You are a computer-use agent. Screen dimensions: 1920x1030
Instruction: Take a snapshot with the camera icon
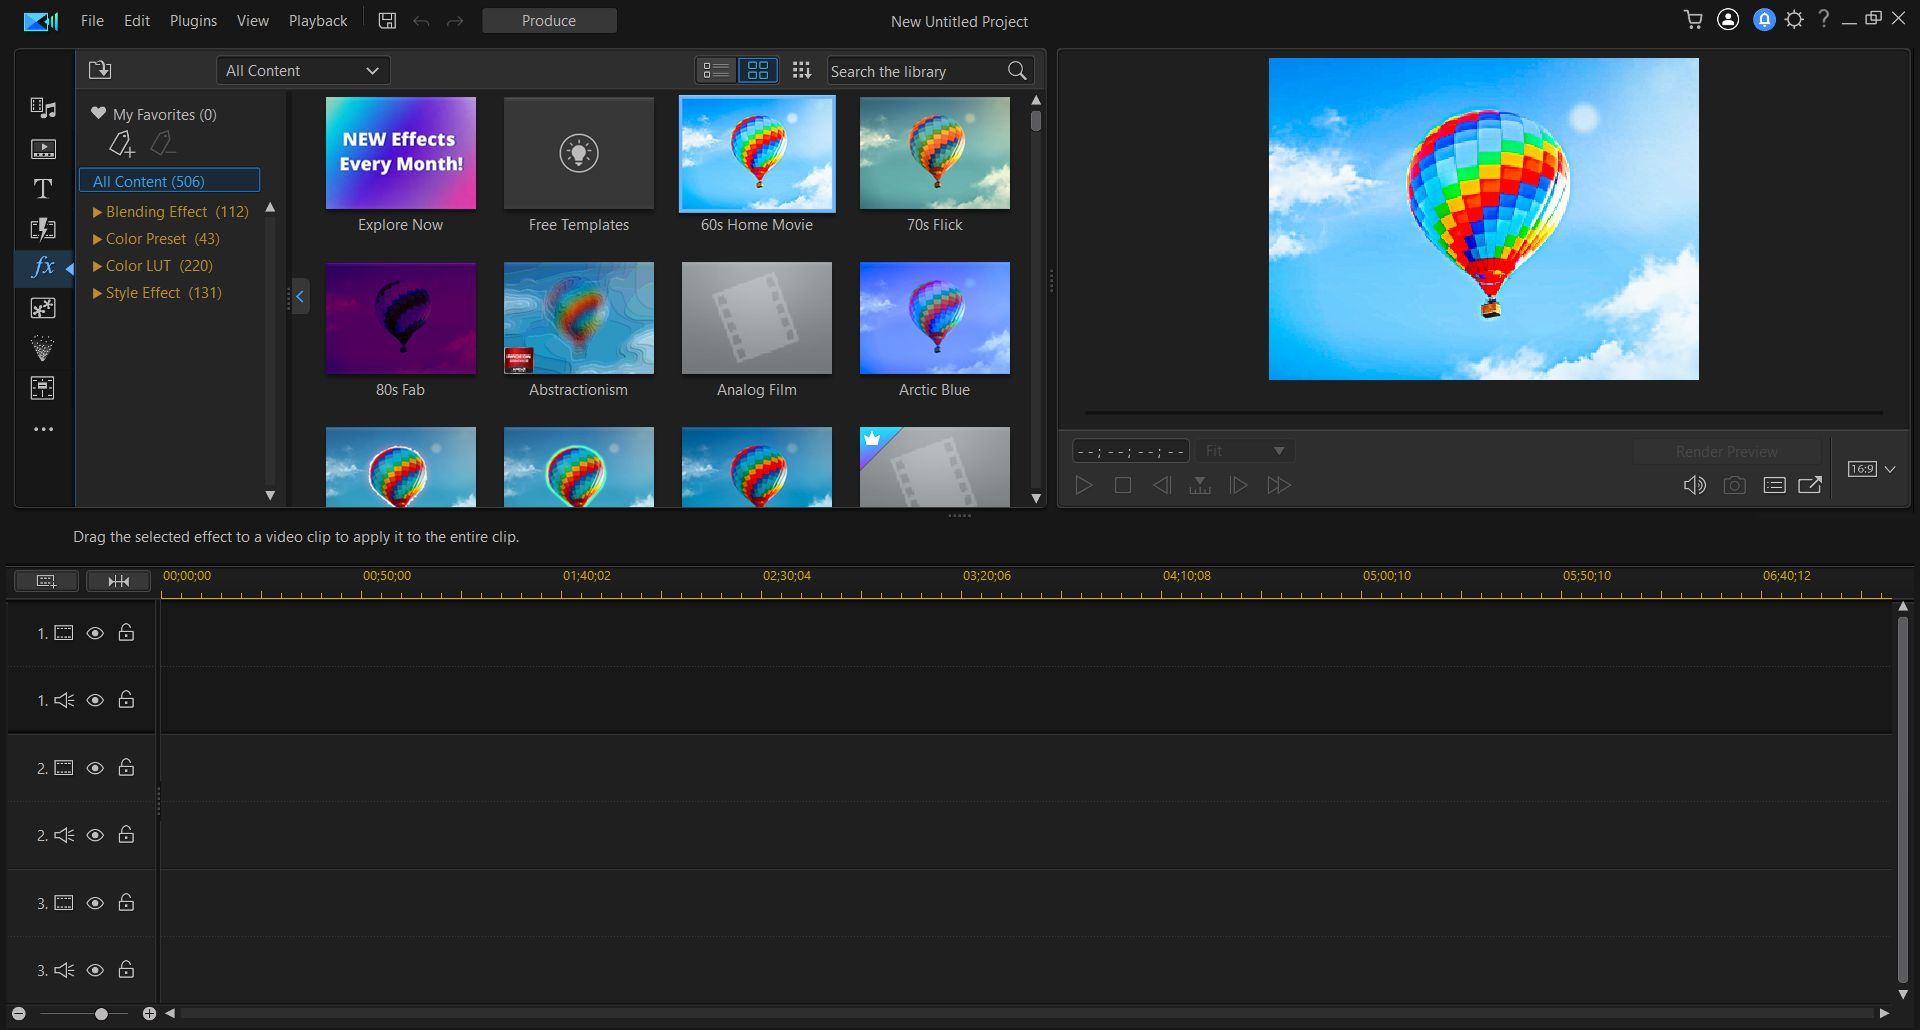1734,485
